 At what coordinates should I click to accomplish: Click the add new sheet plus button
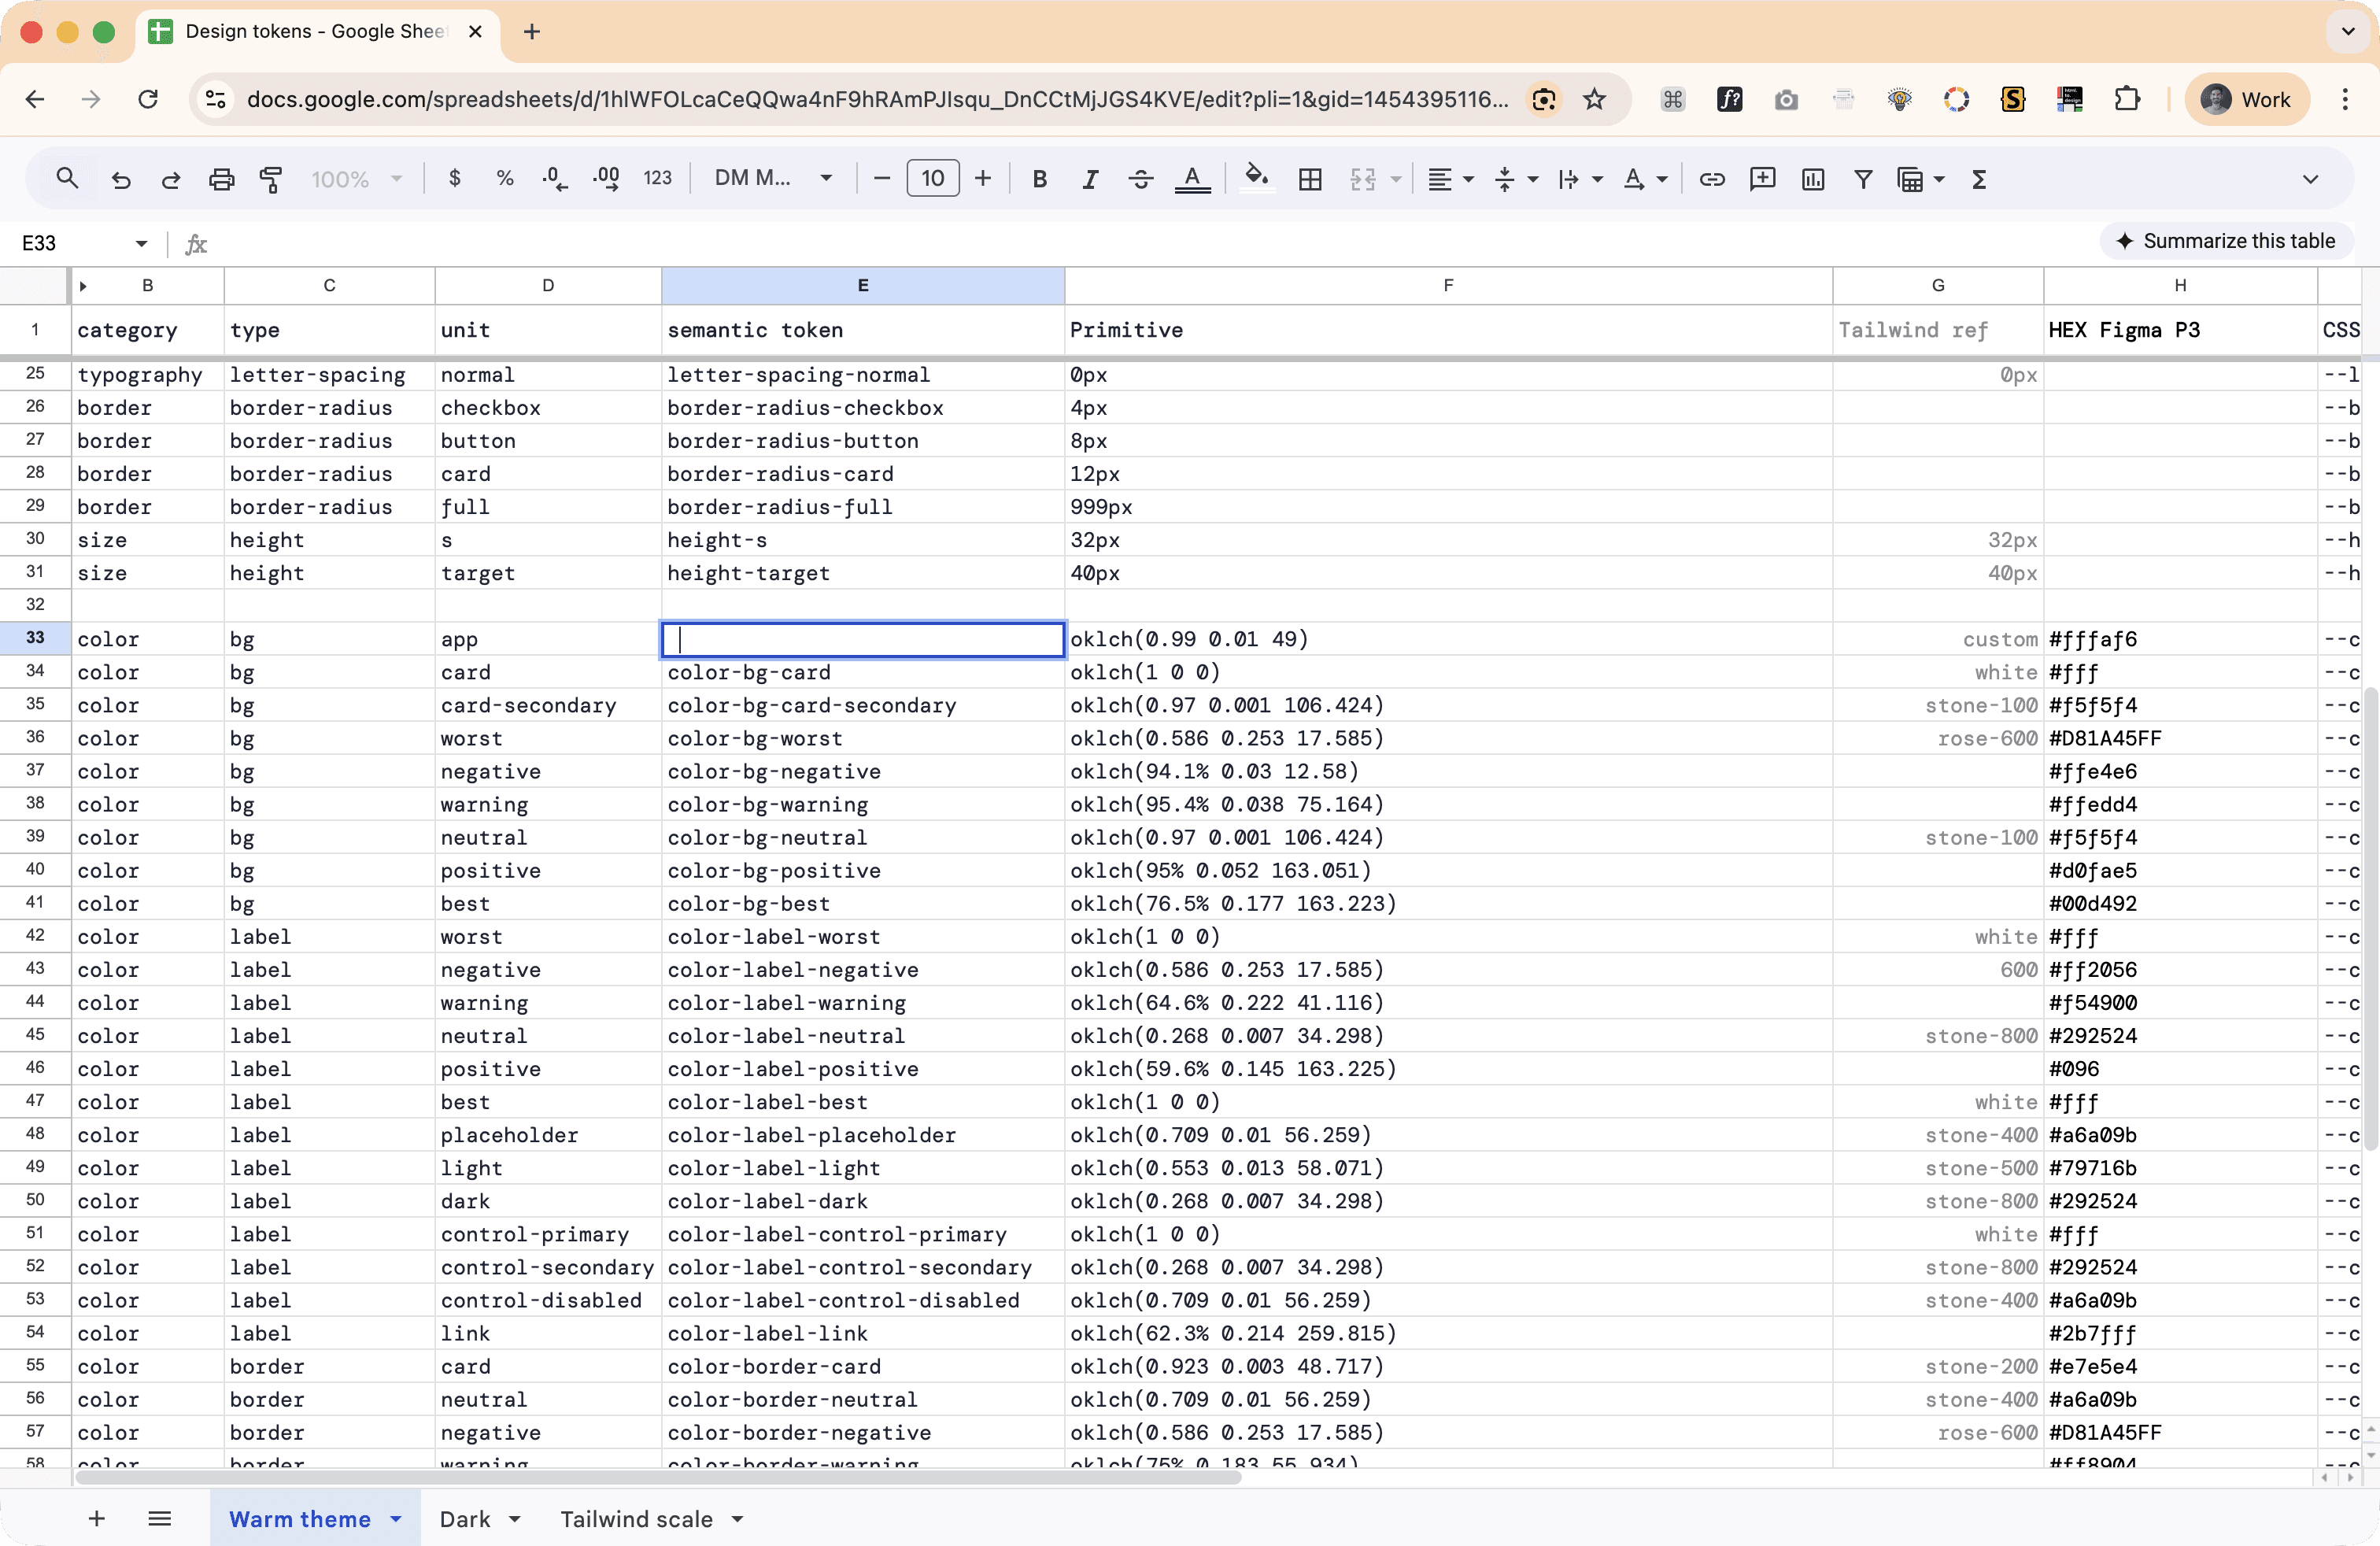click(97, 1518)
